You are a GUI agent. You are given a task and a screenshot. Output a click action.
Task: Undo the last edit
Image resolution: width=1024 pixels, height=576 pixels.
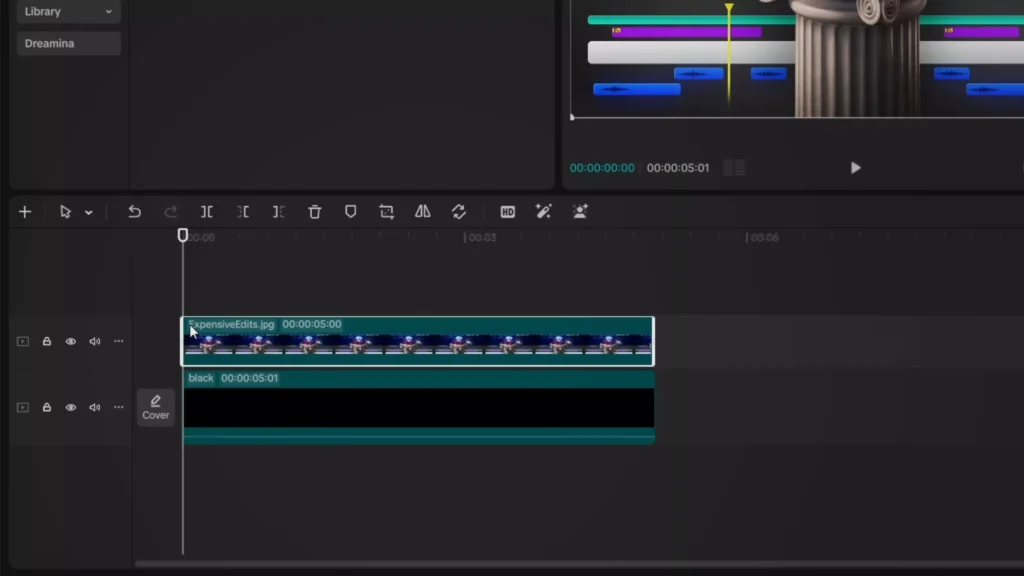point(135,211)
